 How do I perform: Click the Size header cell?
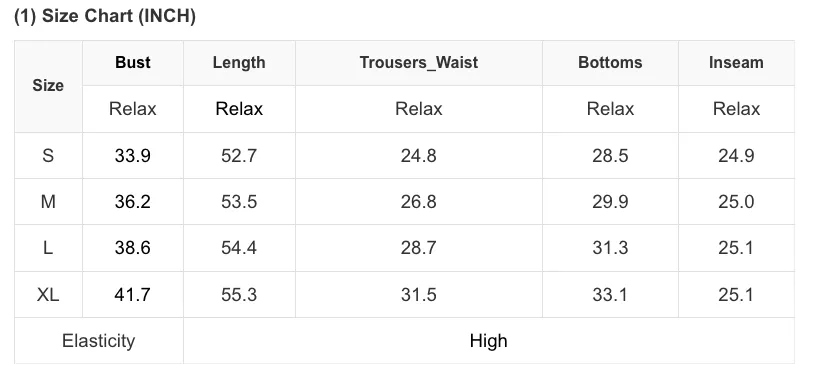pos(48,86)
